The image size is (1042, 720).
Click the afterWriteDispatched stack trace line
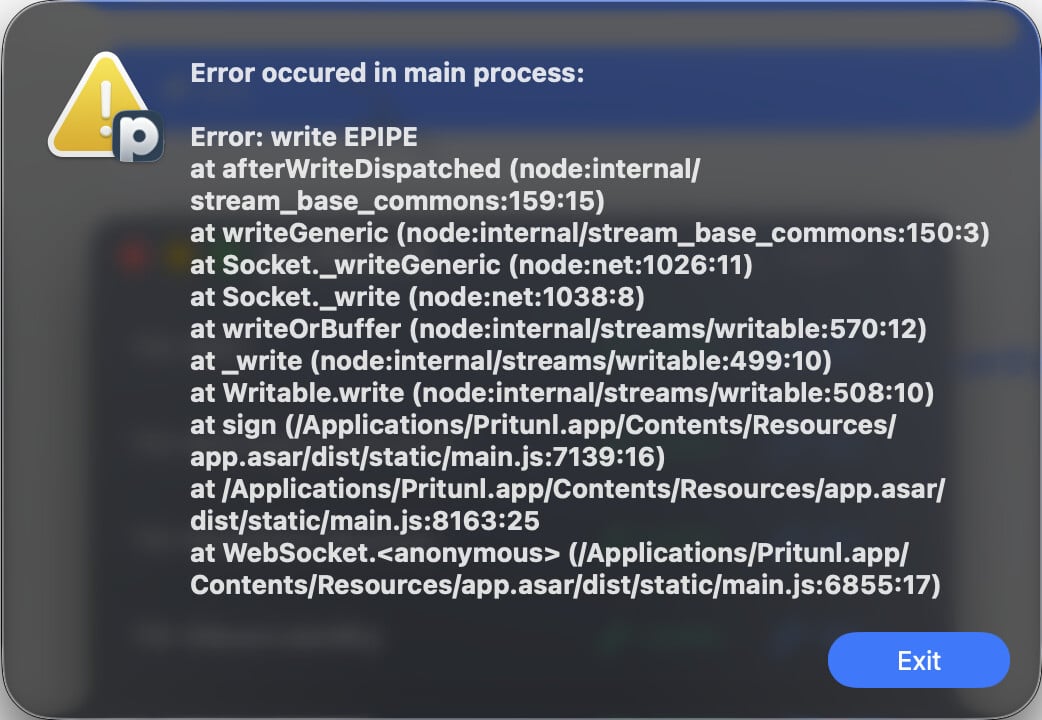coord(445,169)
